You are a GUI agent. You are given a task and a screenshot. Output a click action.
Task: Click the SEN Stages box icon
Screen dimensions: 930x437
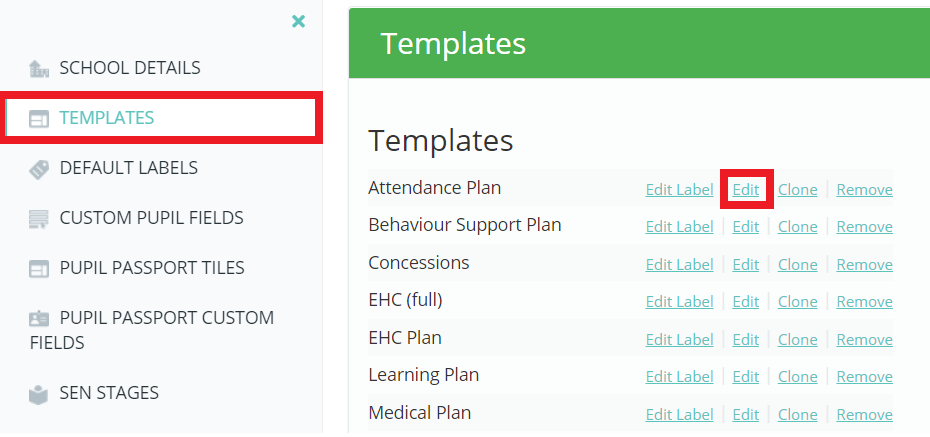tap(39, 394)
